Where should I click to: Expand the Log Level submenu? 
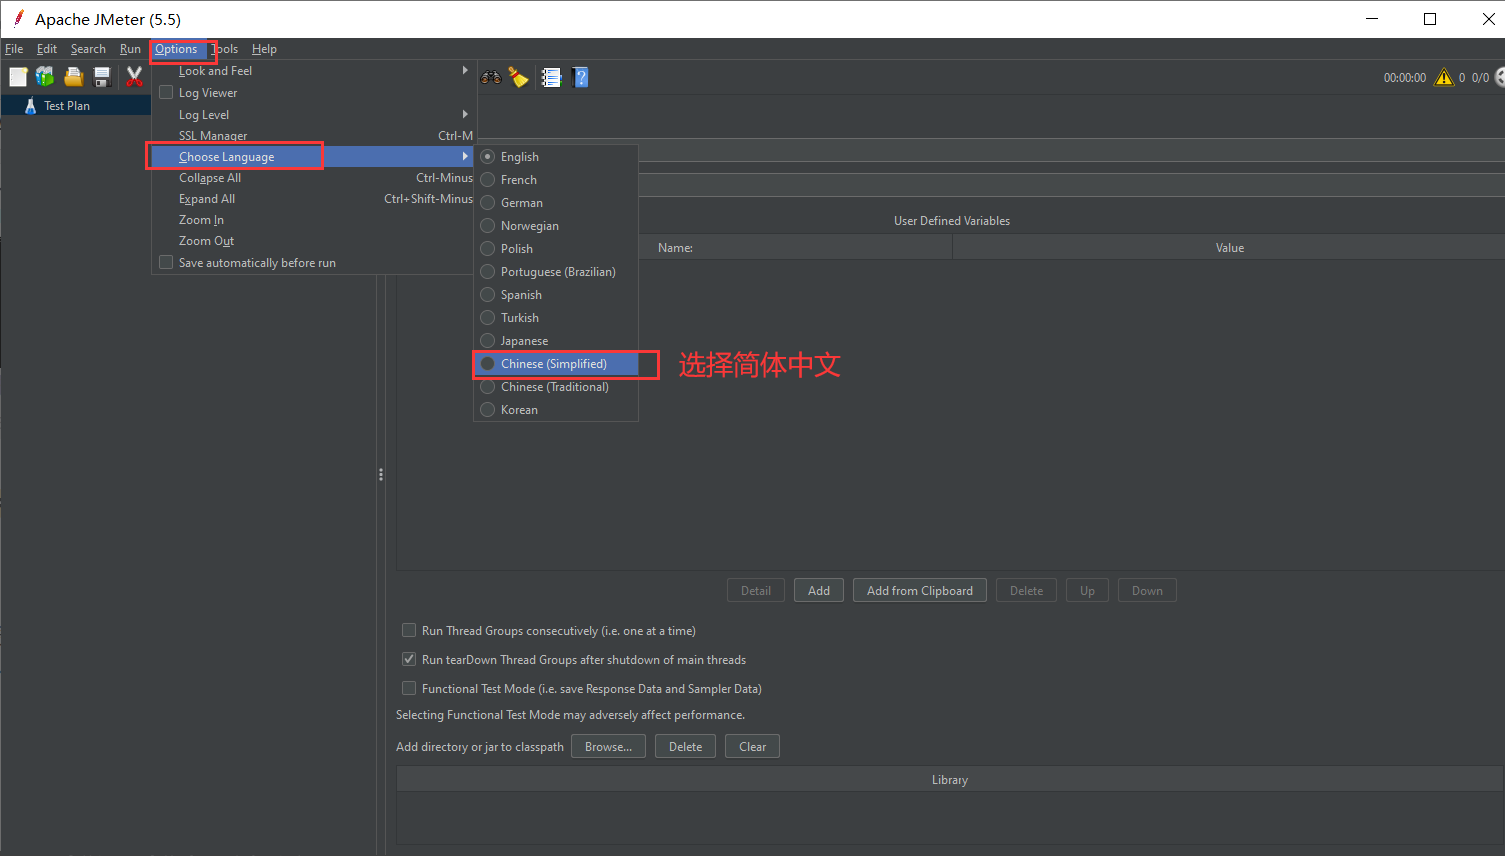coord(312,115)
